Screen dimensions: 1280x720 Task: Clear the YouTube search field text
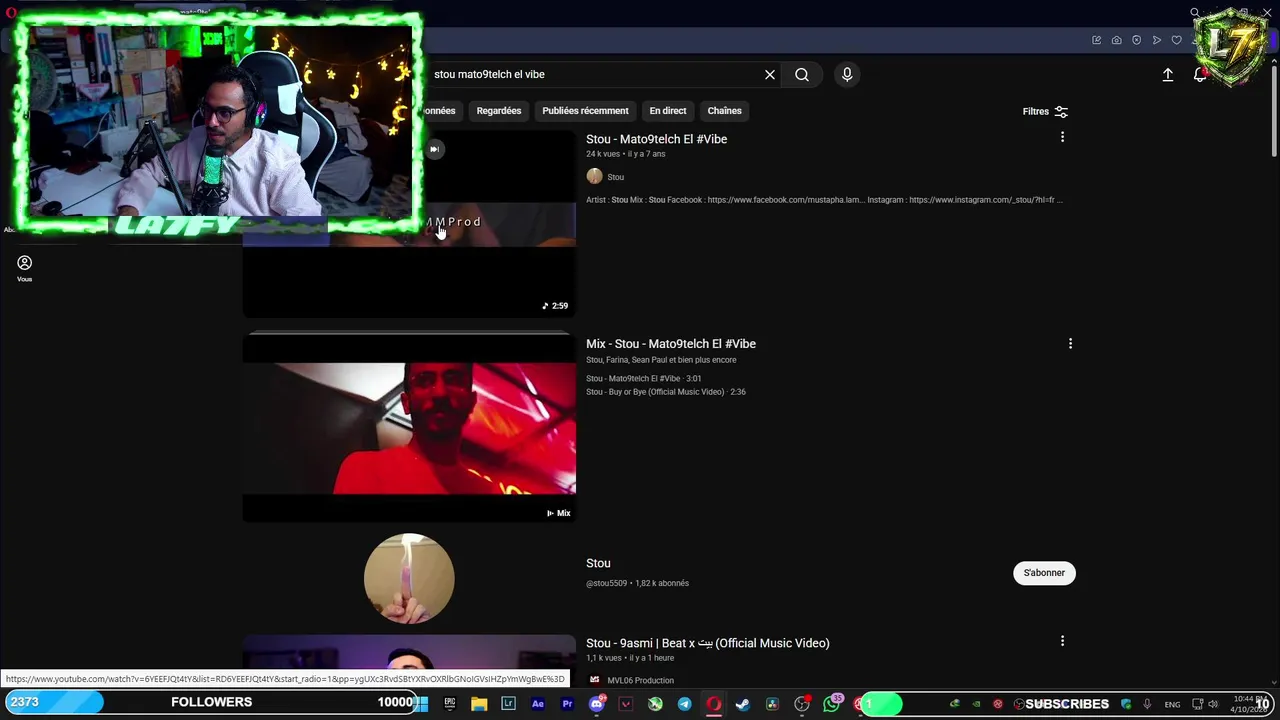pos(770,74)
